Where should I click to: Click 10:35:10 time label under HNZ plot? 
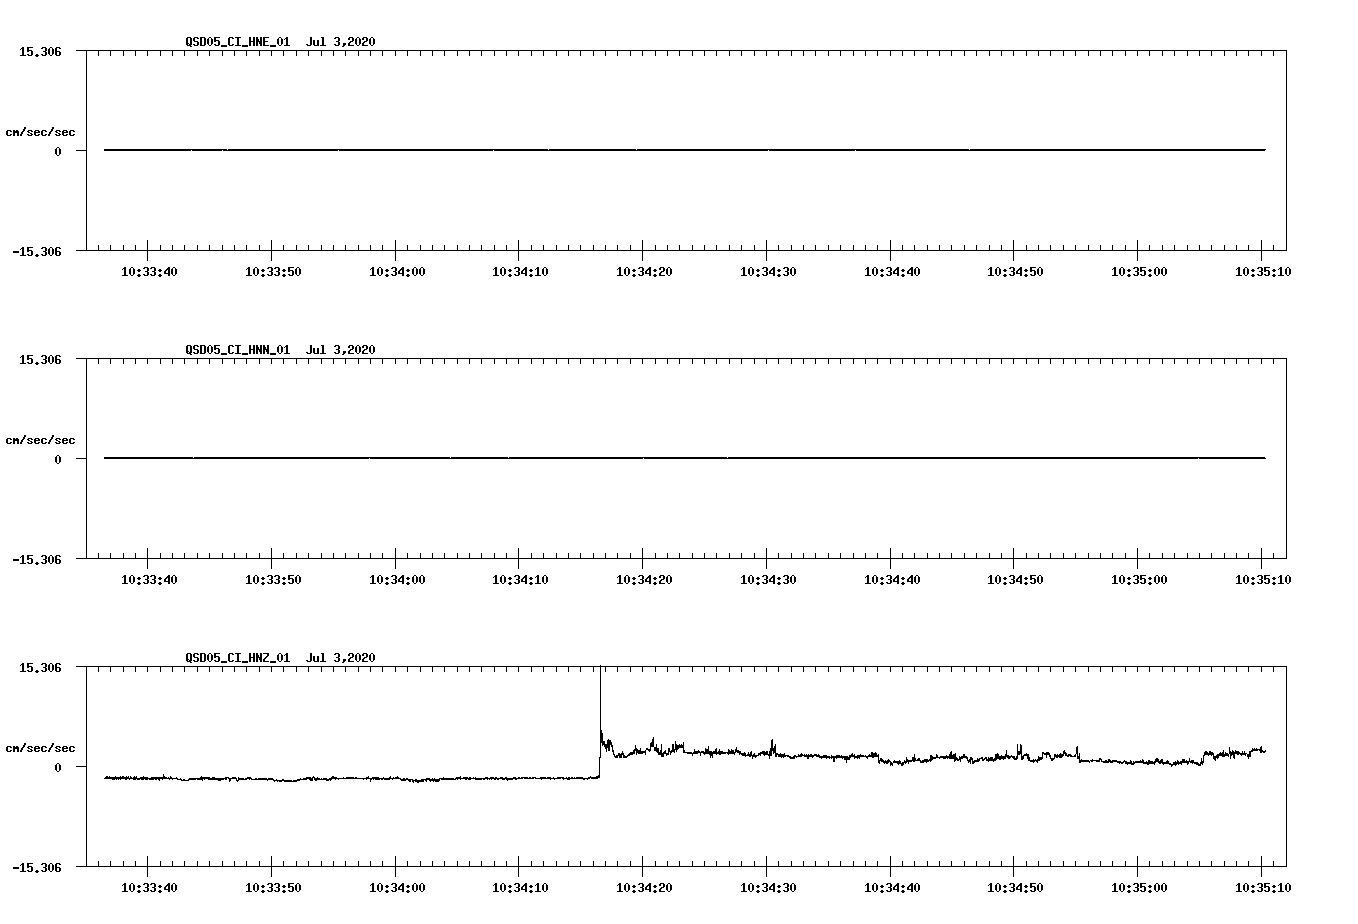(1262, 888)
